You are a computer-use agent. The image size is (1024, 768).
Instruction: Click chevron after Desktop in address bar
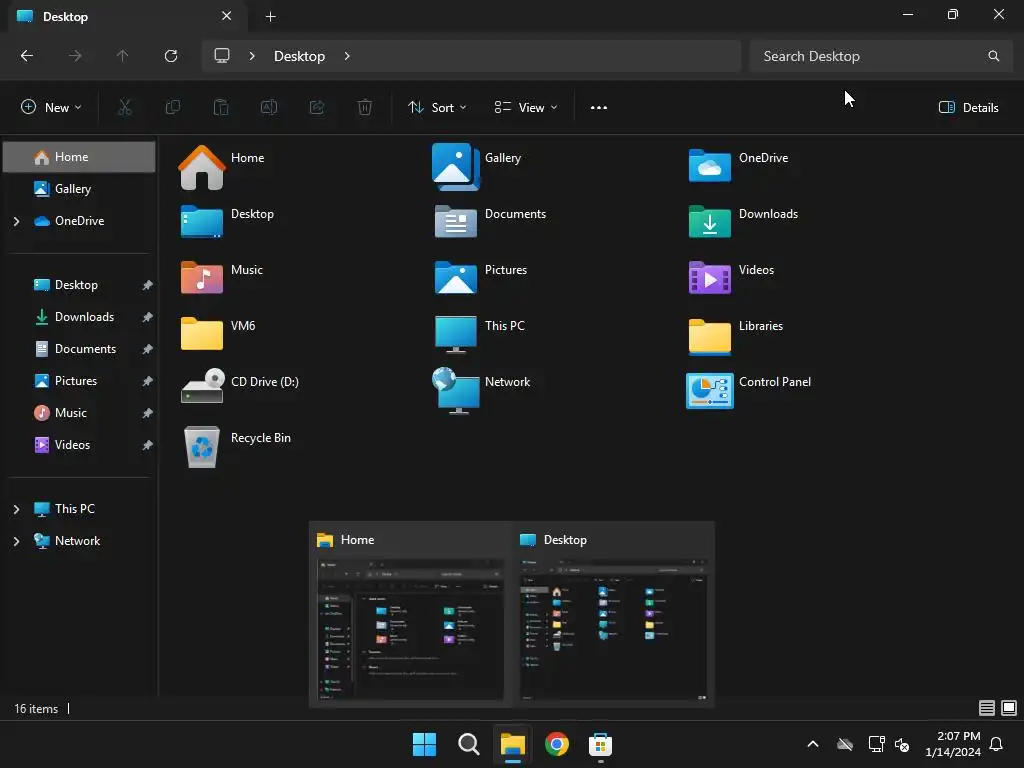click(347, 56)
